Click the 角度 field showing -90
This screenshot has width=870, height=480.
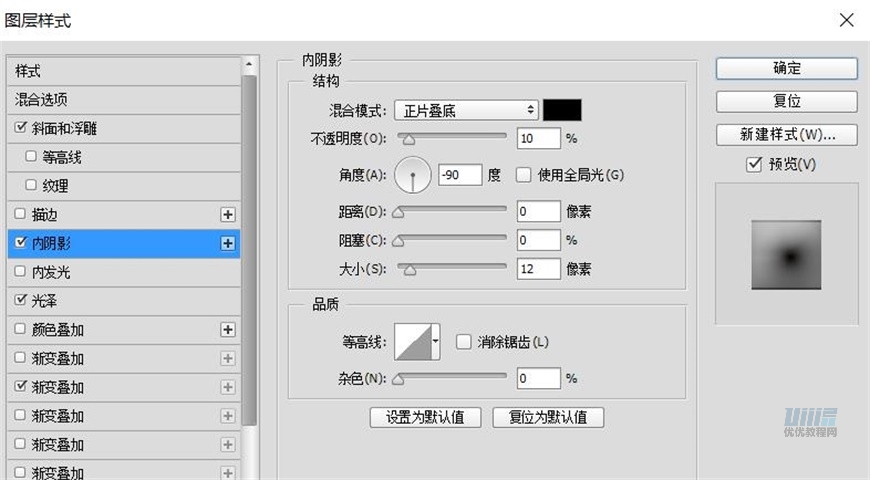click(460, 175)
